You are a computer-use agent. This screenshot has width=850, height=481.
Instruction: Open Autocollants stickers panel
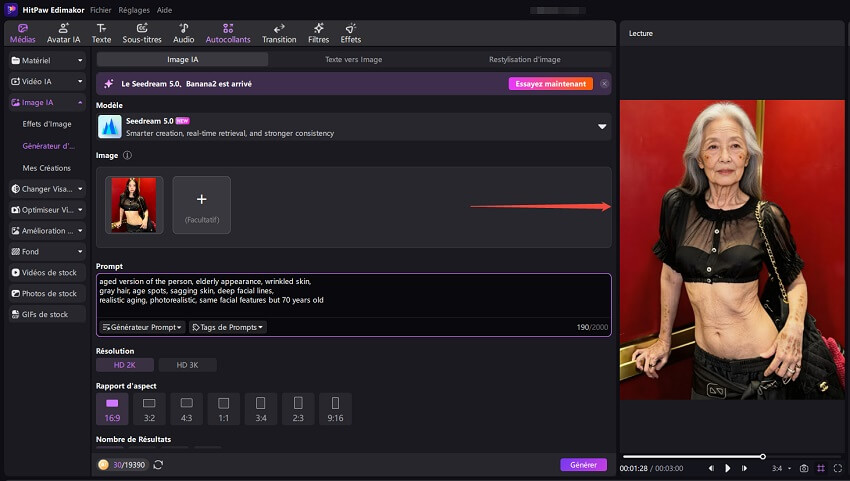pos(228,34)
